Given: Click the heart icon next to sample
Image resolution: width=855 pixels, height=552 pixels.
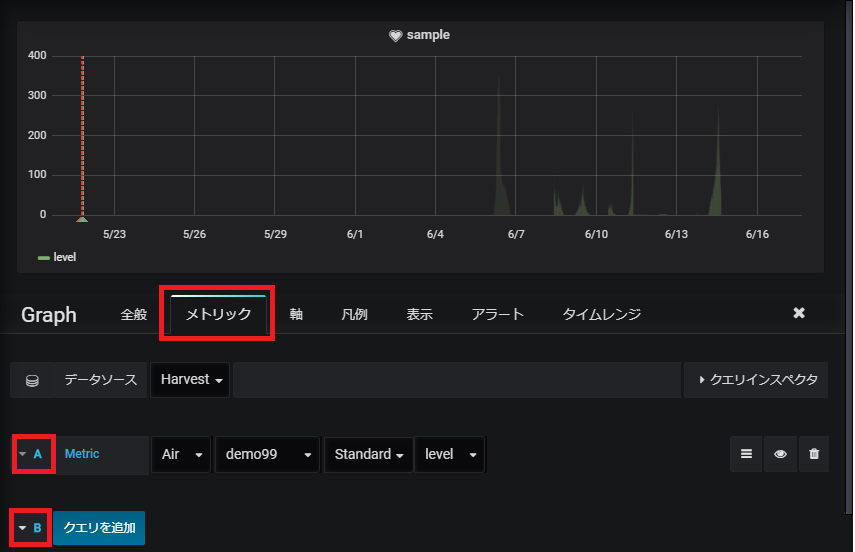Looking at the screenshot, I should tap(395, 35).
